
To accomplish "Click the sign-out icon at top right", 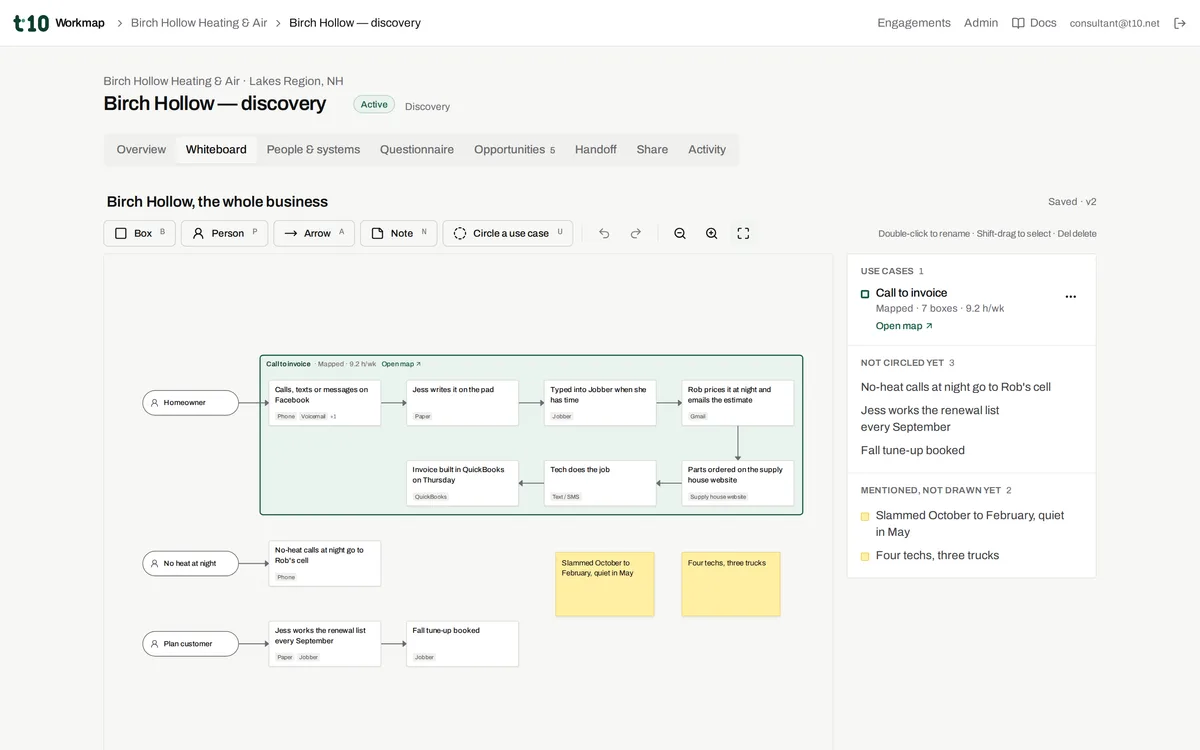I will point(1180,23).
